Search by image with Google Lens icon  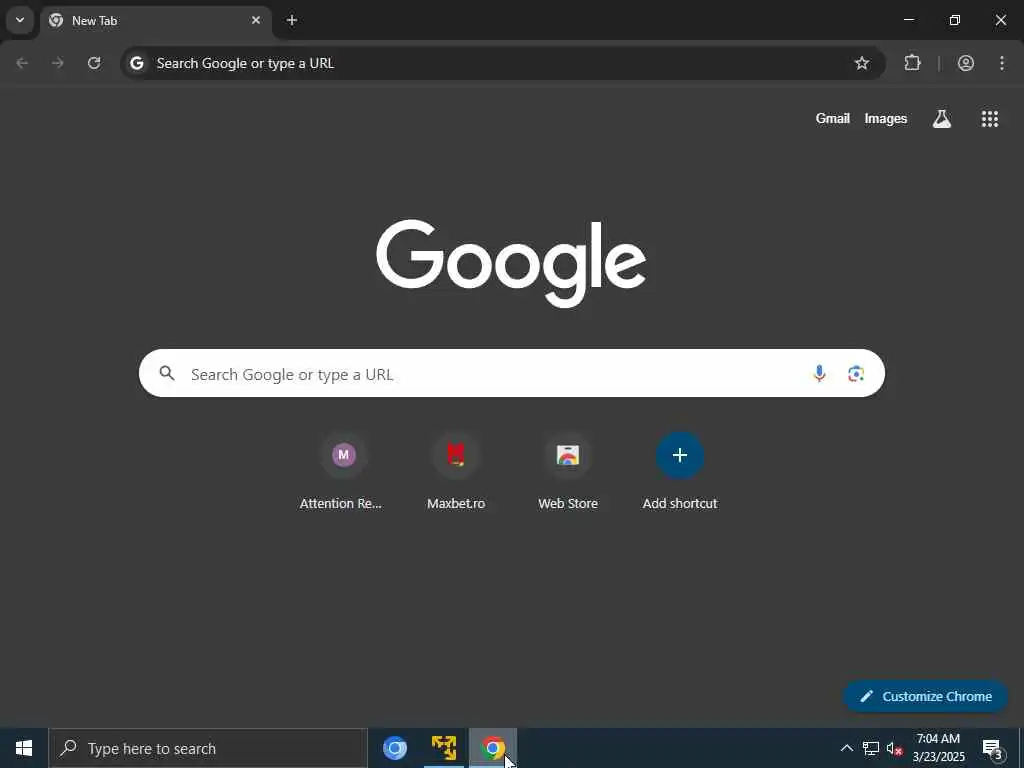pos(856,373)
